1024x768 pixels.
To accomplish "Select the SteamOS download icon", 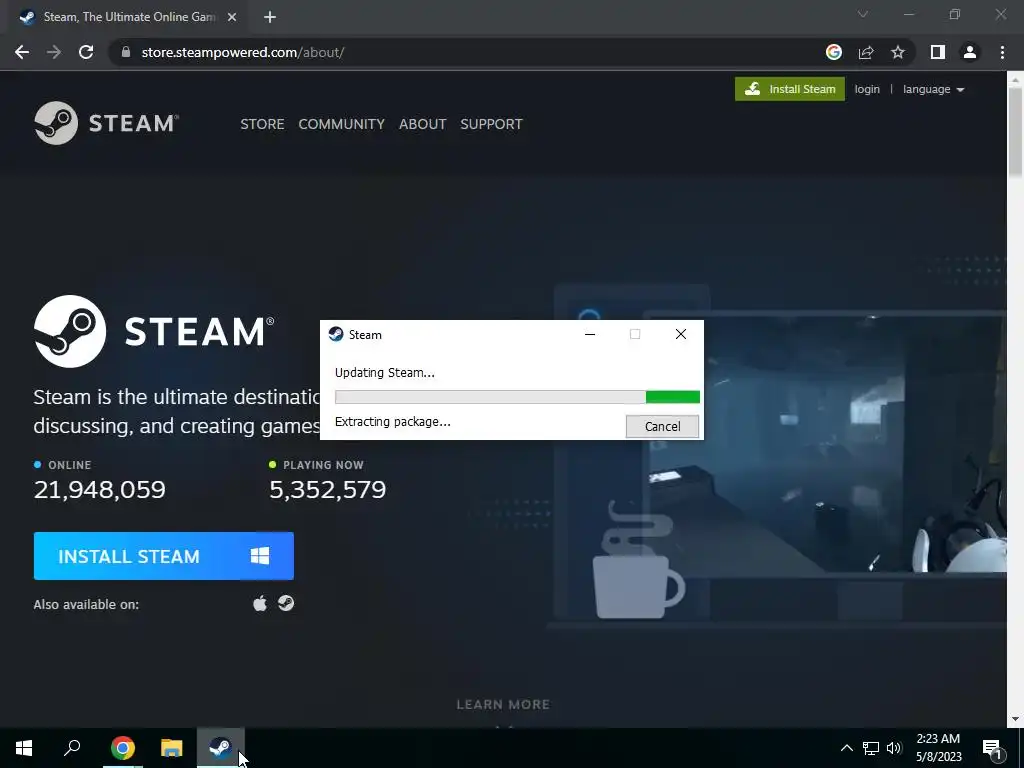I will [x=286, y=603].
